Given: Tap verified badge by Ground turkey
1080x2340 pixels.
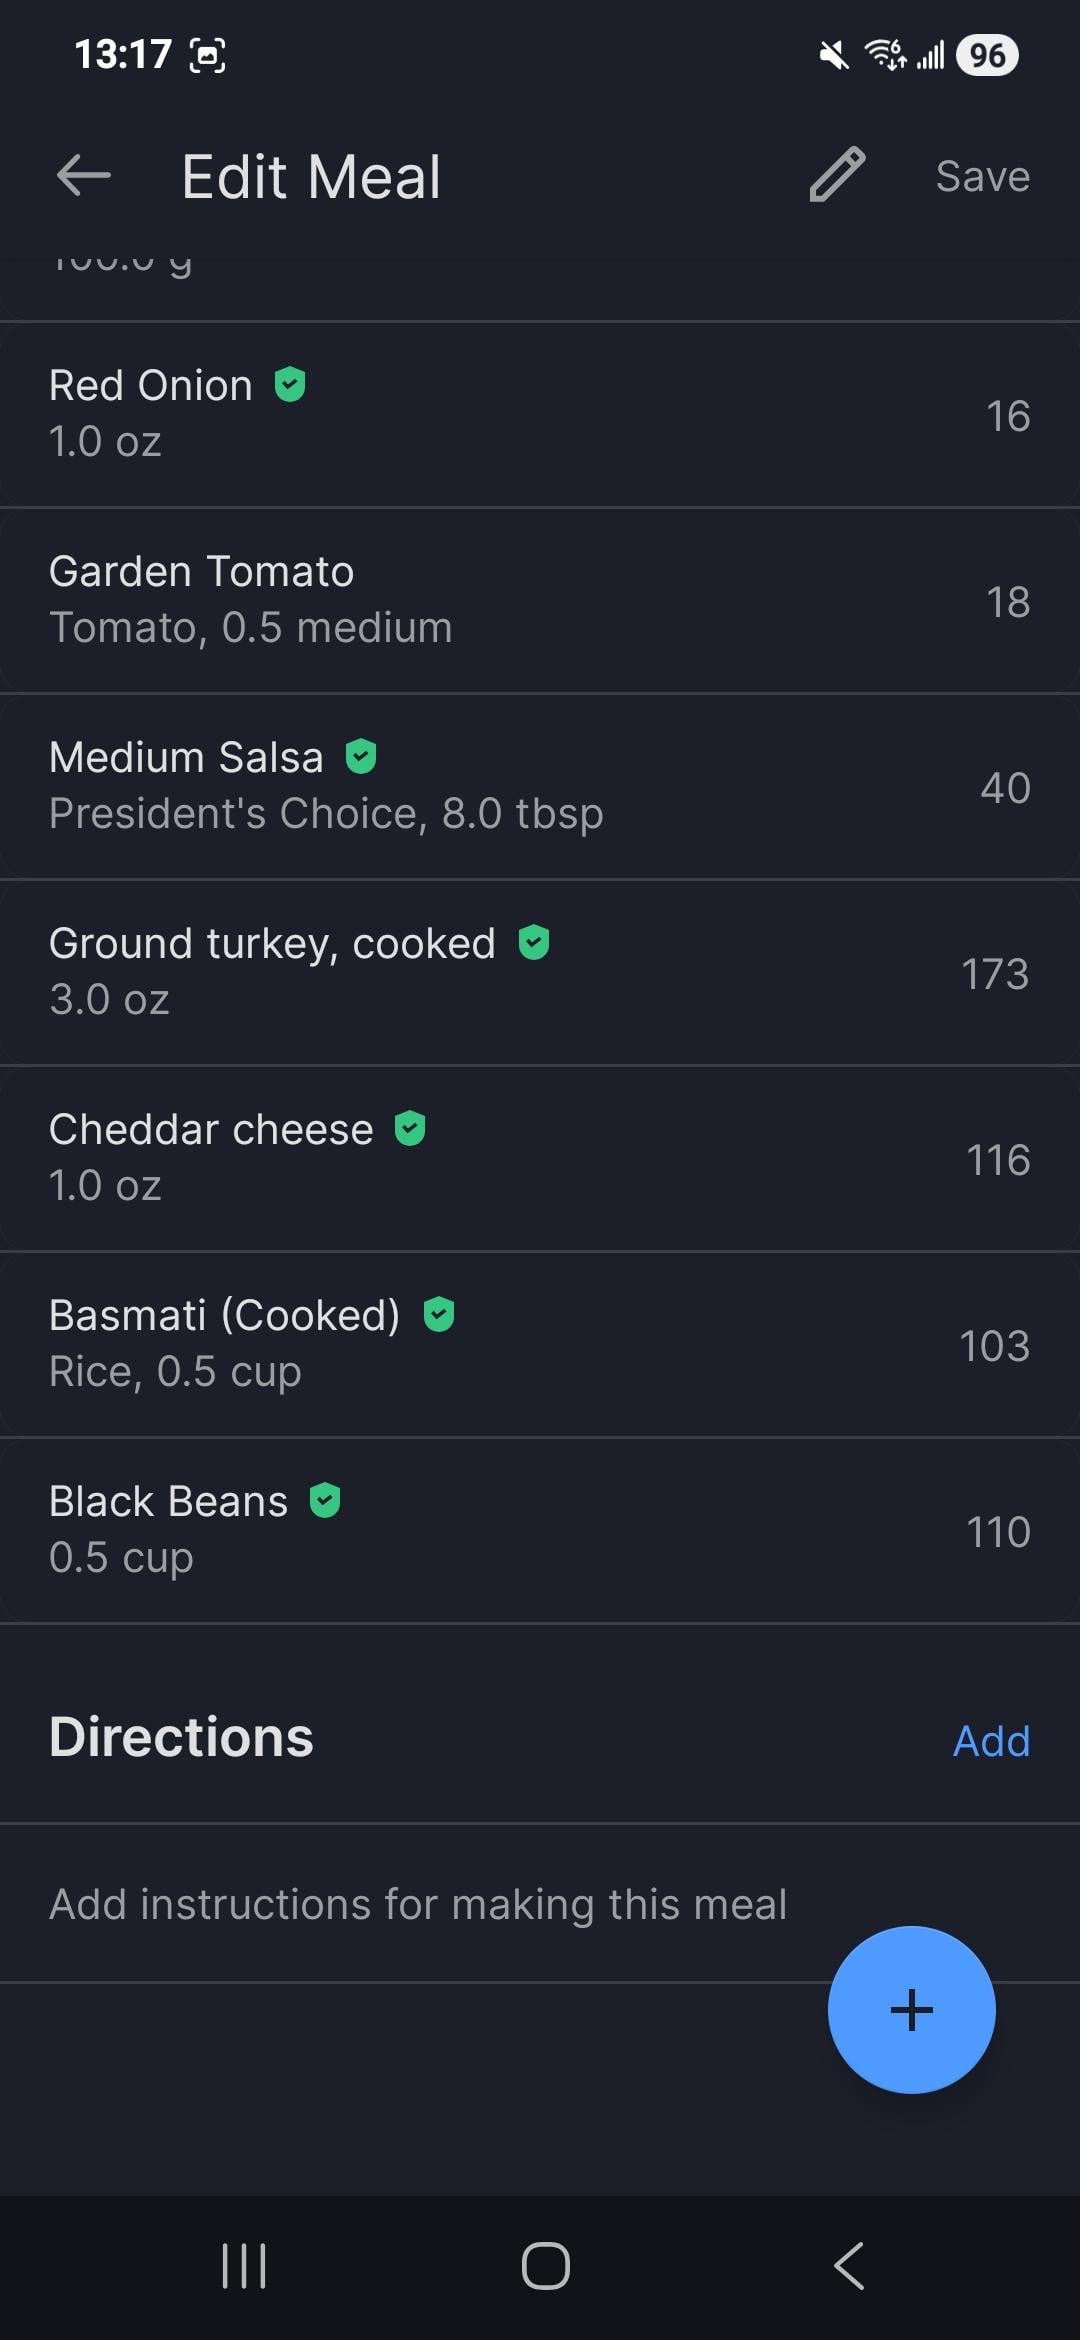Looking at the screenshot, I should (534, 942).
